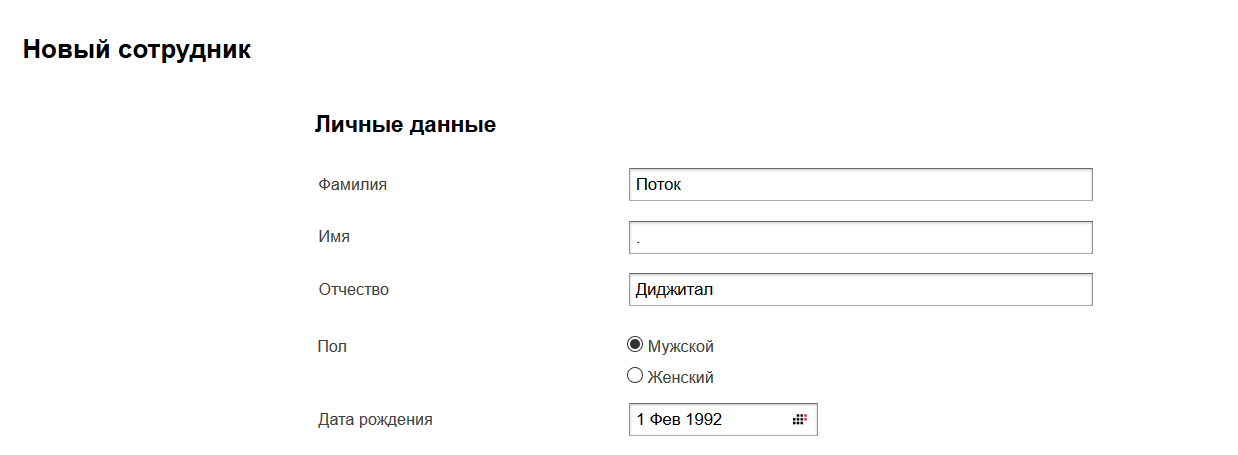Focus the Отчество input field

pos(860,290)
